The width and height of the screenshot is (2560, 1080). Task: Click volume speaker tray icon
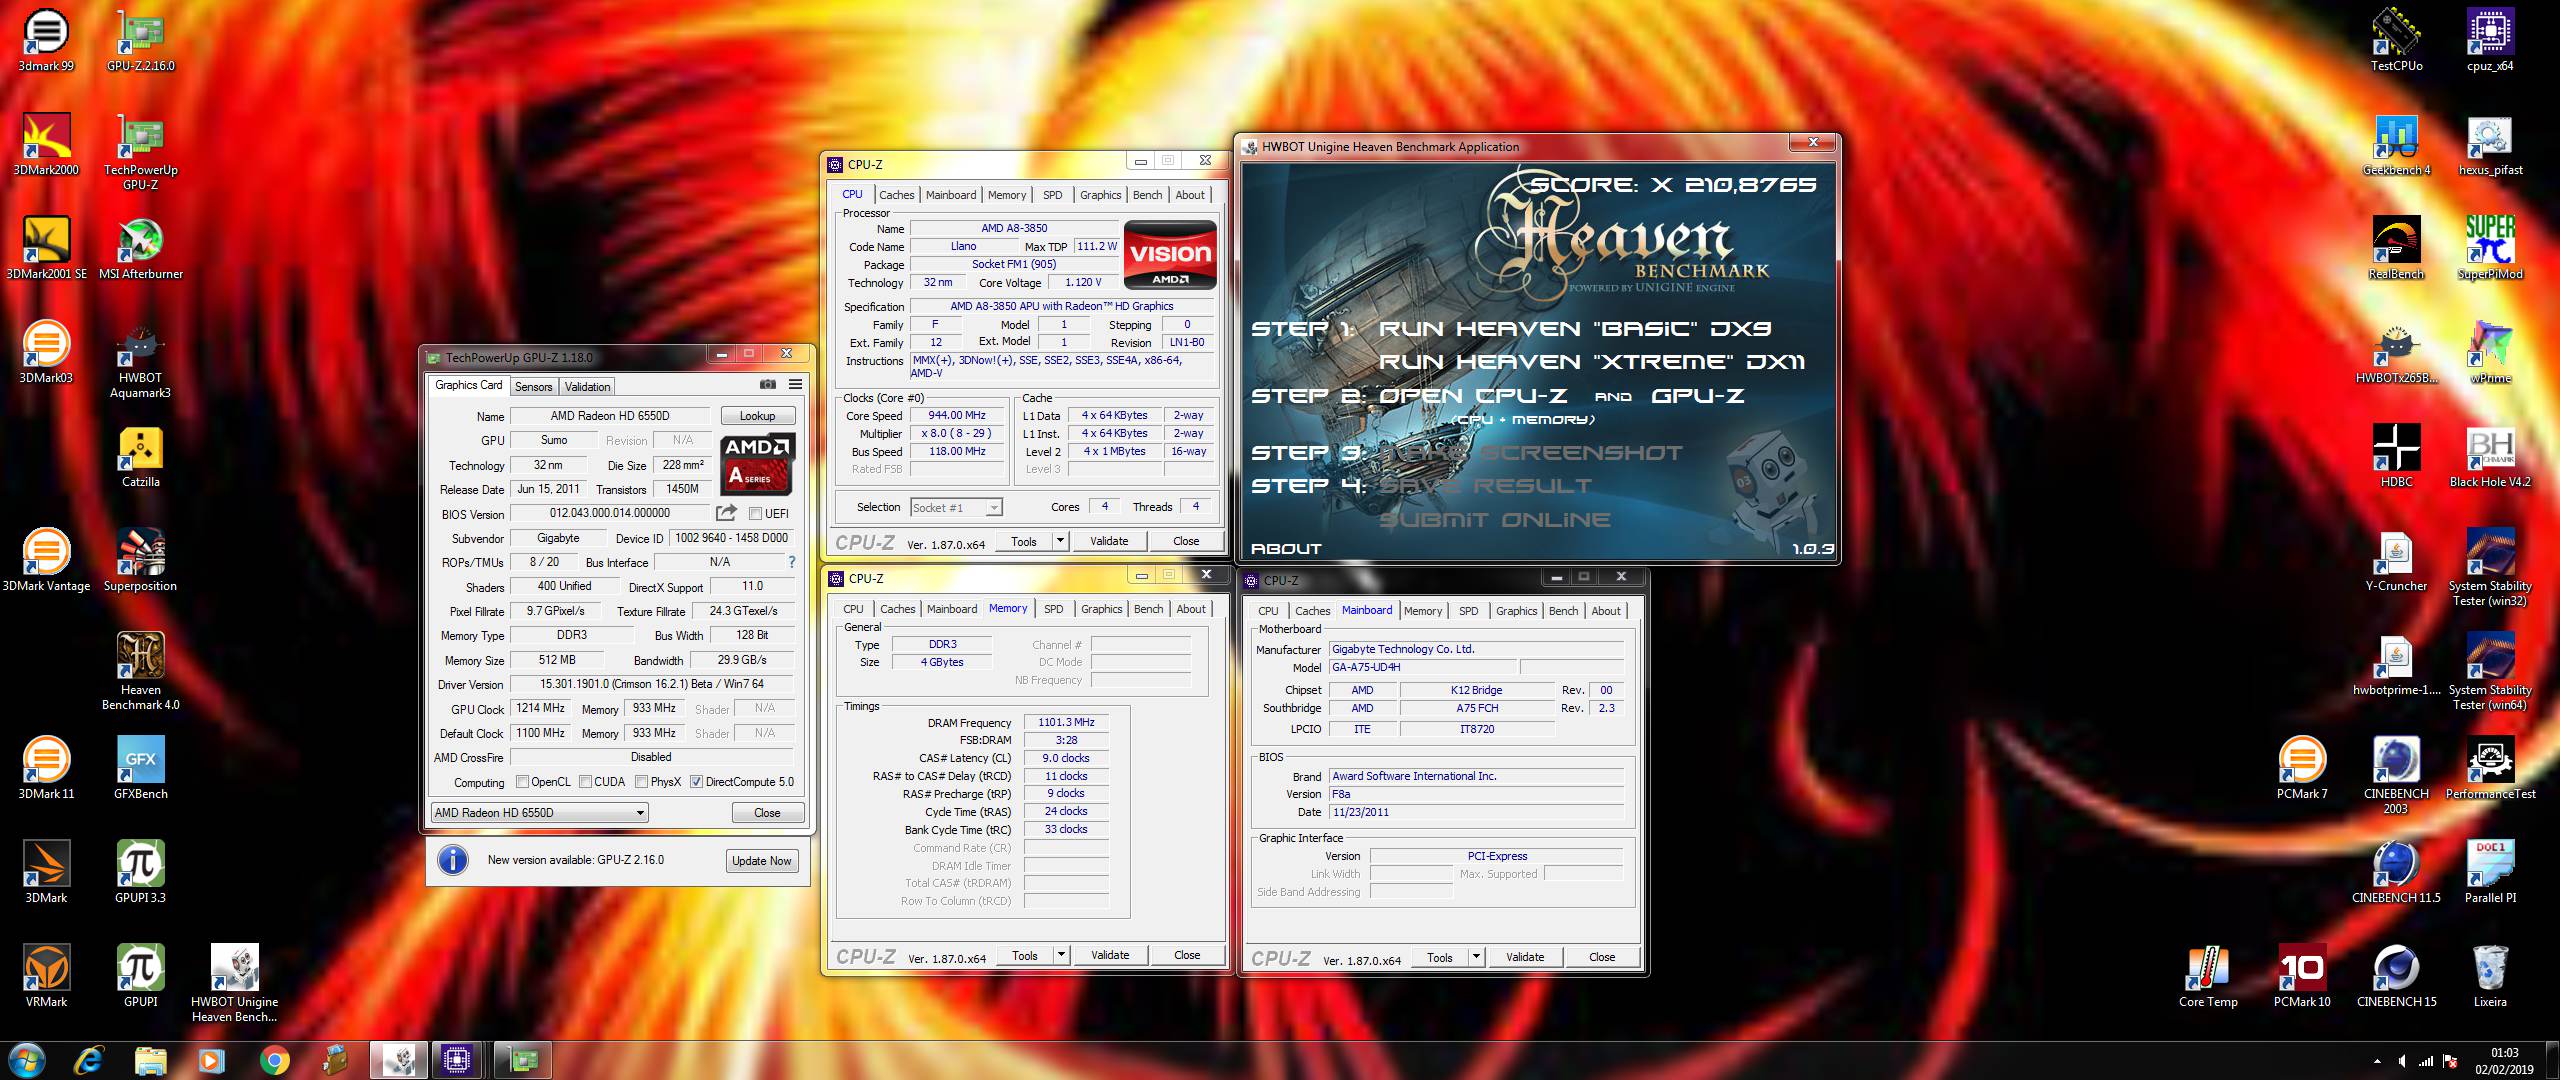click(2401, 1062)
